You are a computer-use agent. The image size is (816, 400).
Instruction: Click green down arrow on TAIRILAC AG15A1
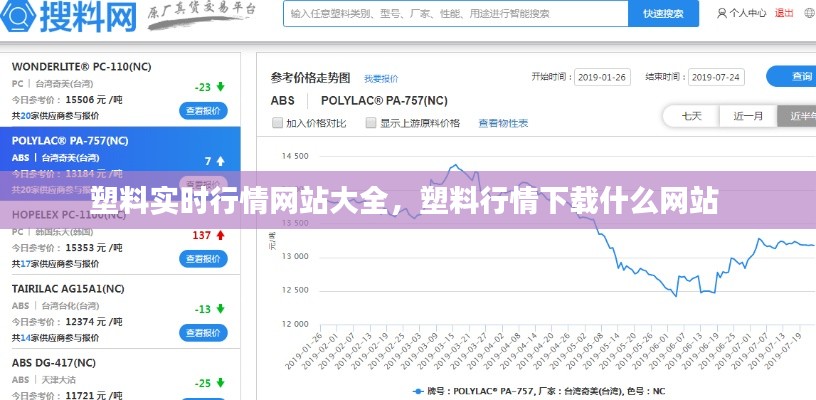(220, 309)
